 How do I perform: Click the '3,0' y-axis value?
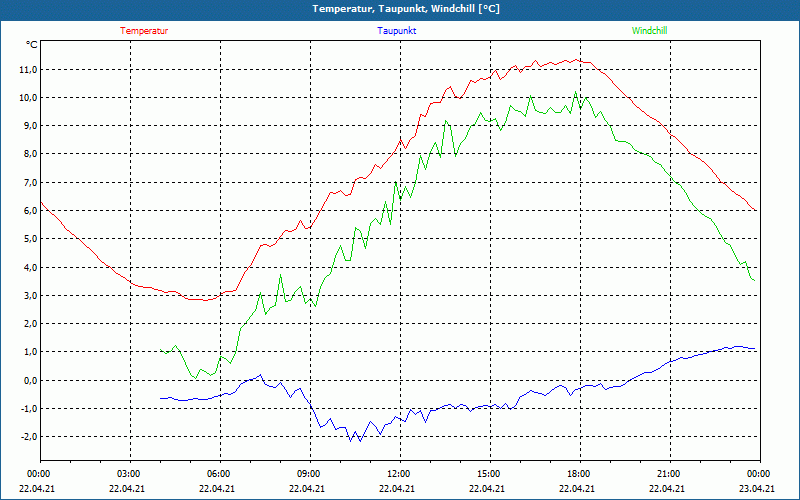pos(30,295)
